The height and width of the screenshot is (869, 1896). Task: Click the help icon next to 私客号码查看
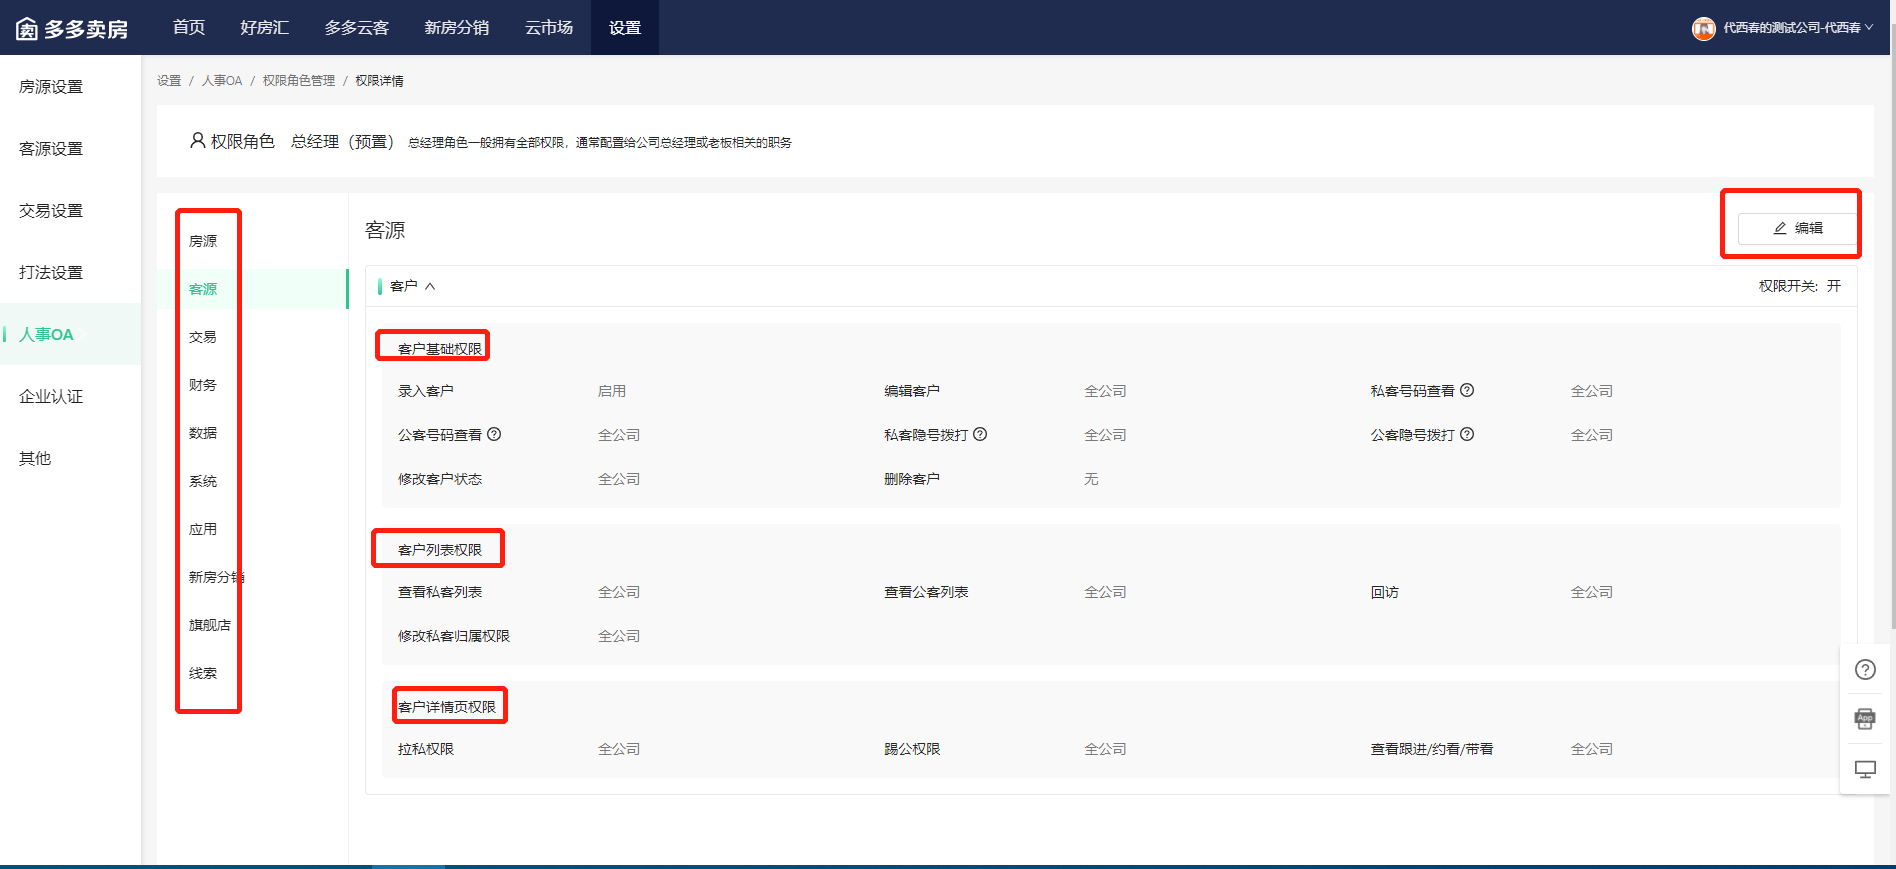pyautogui.click(x=1467, y=390)
